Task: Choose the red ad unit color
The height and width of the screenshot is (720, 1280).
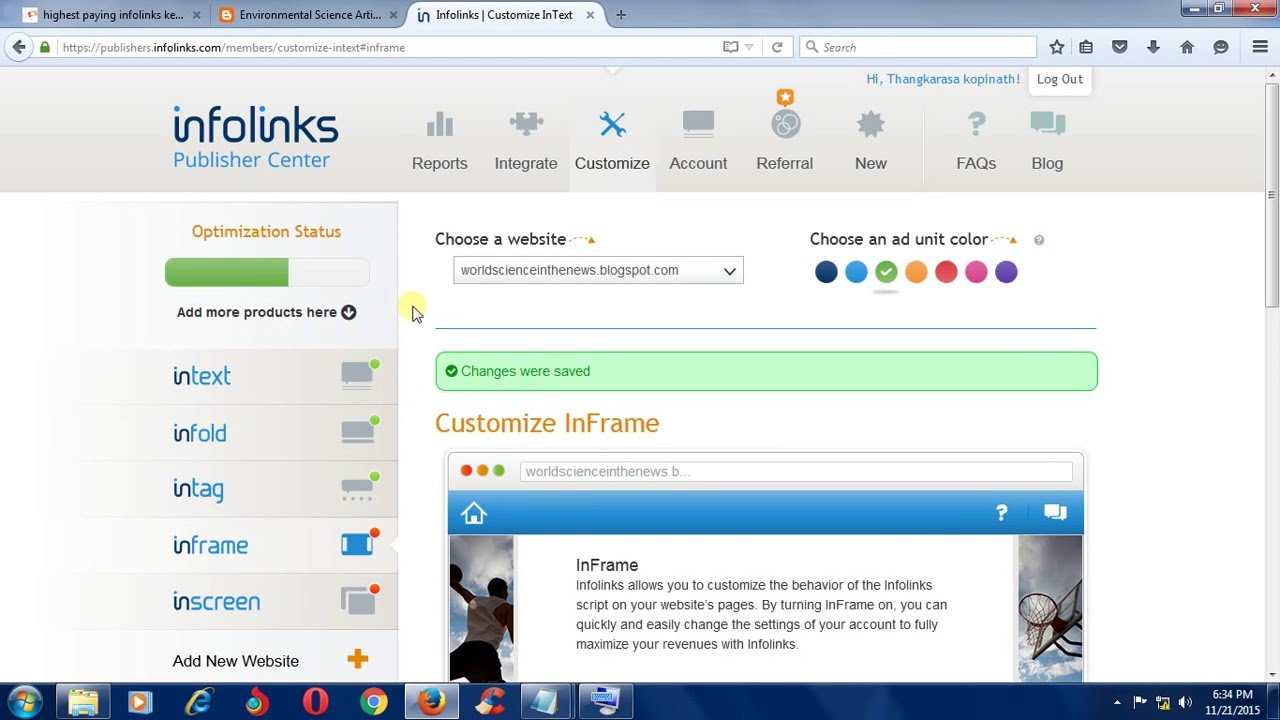Action: [946, 271]
